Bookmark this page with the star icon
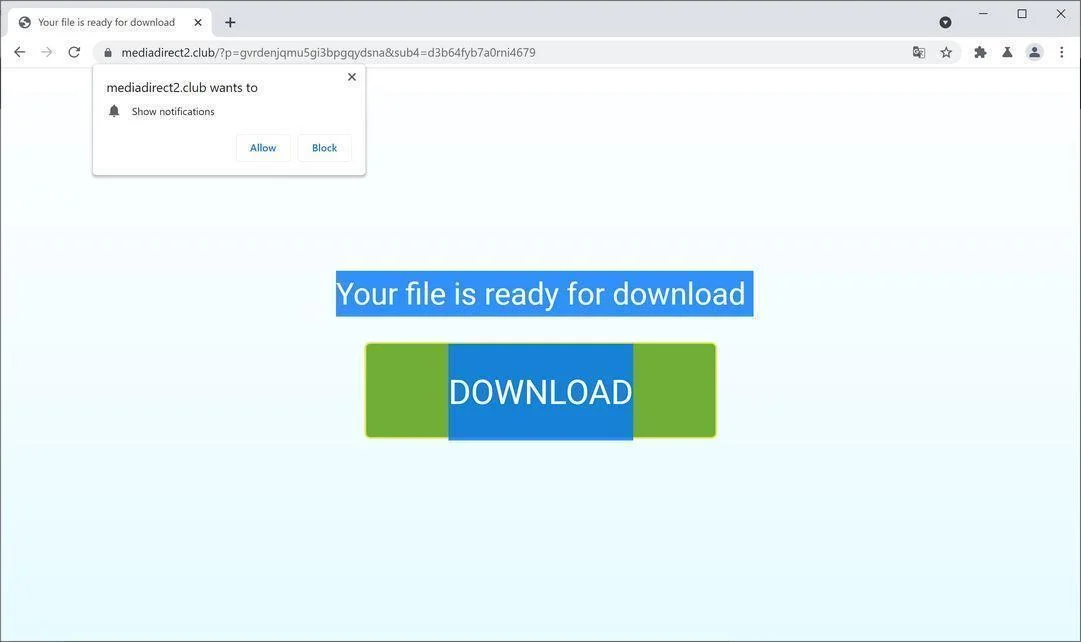Viewport: 1081px width, 642px height. click(946, 52)
